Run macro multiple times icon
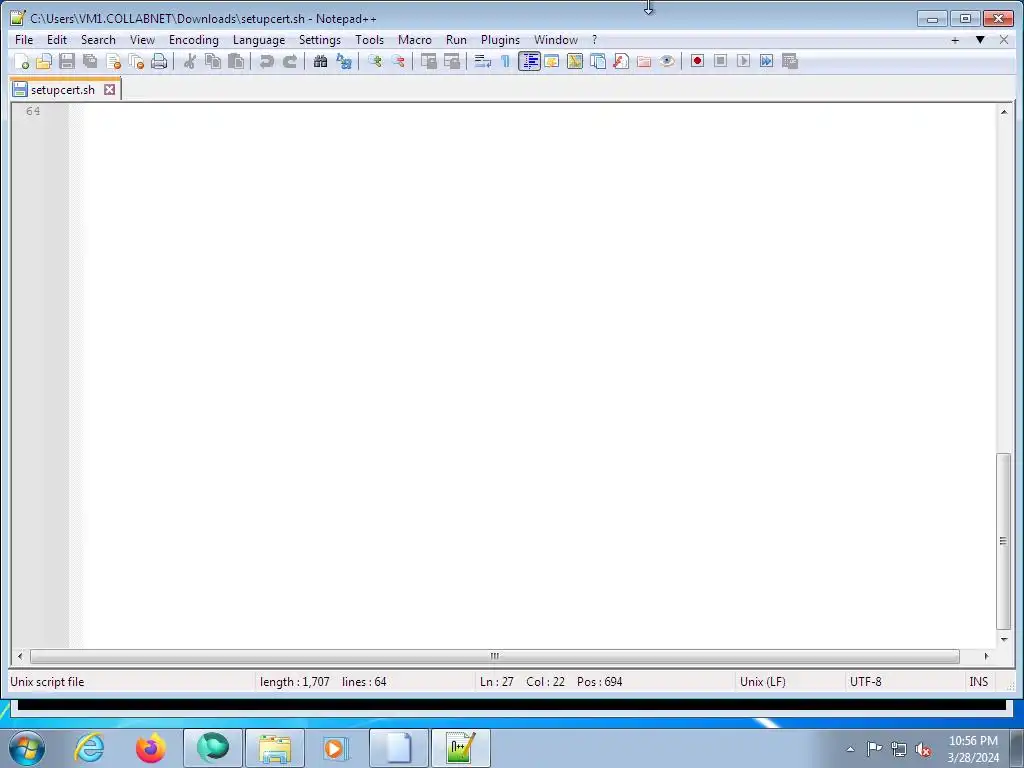 pos(767,61)
